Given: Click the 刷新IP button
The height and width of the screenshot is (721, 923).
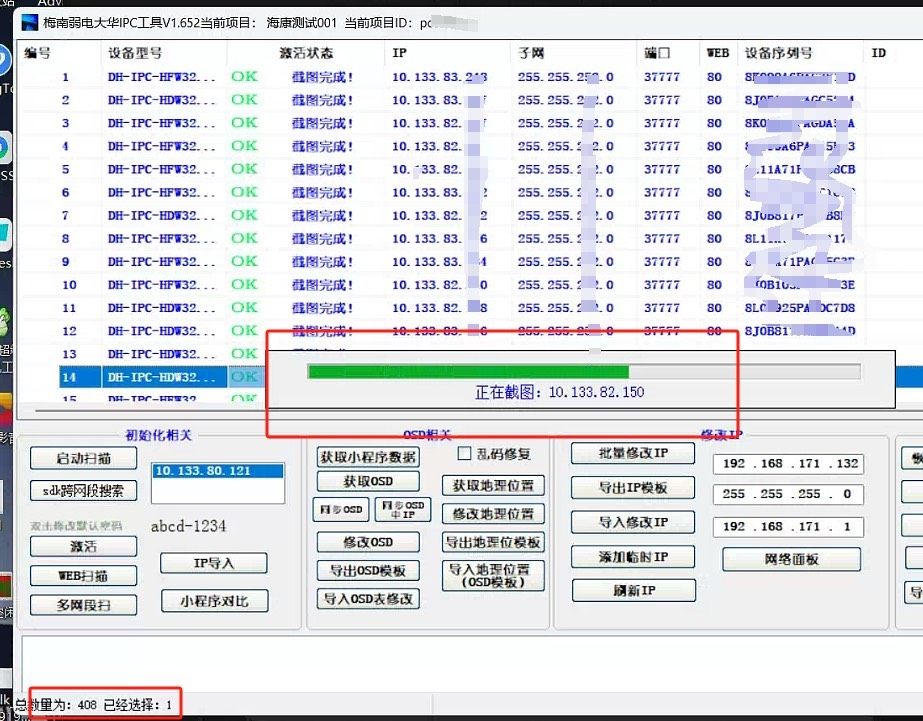Looking at the screenshot, I should point(634,590).
